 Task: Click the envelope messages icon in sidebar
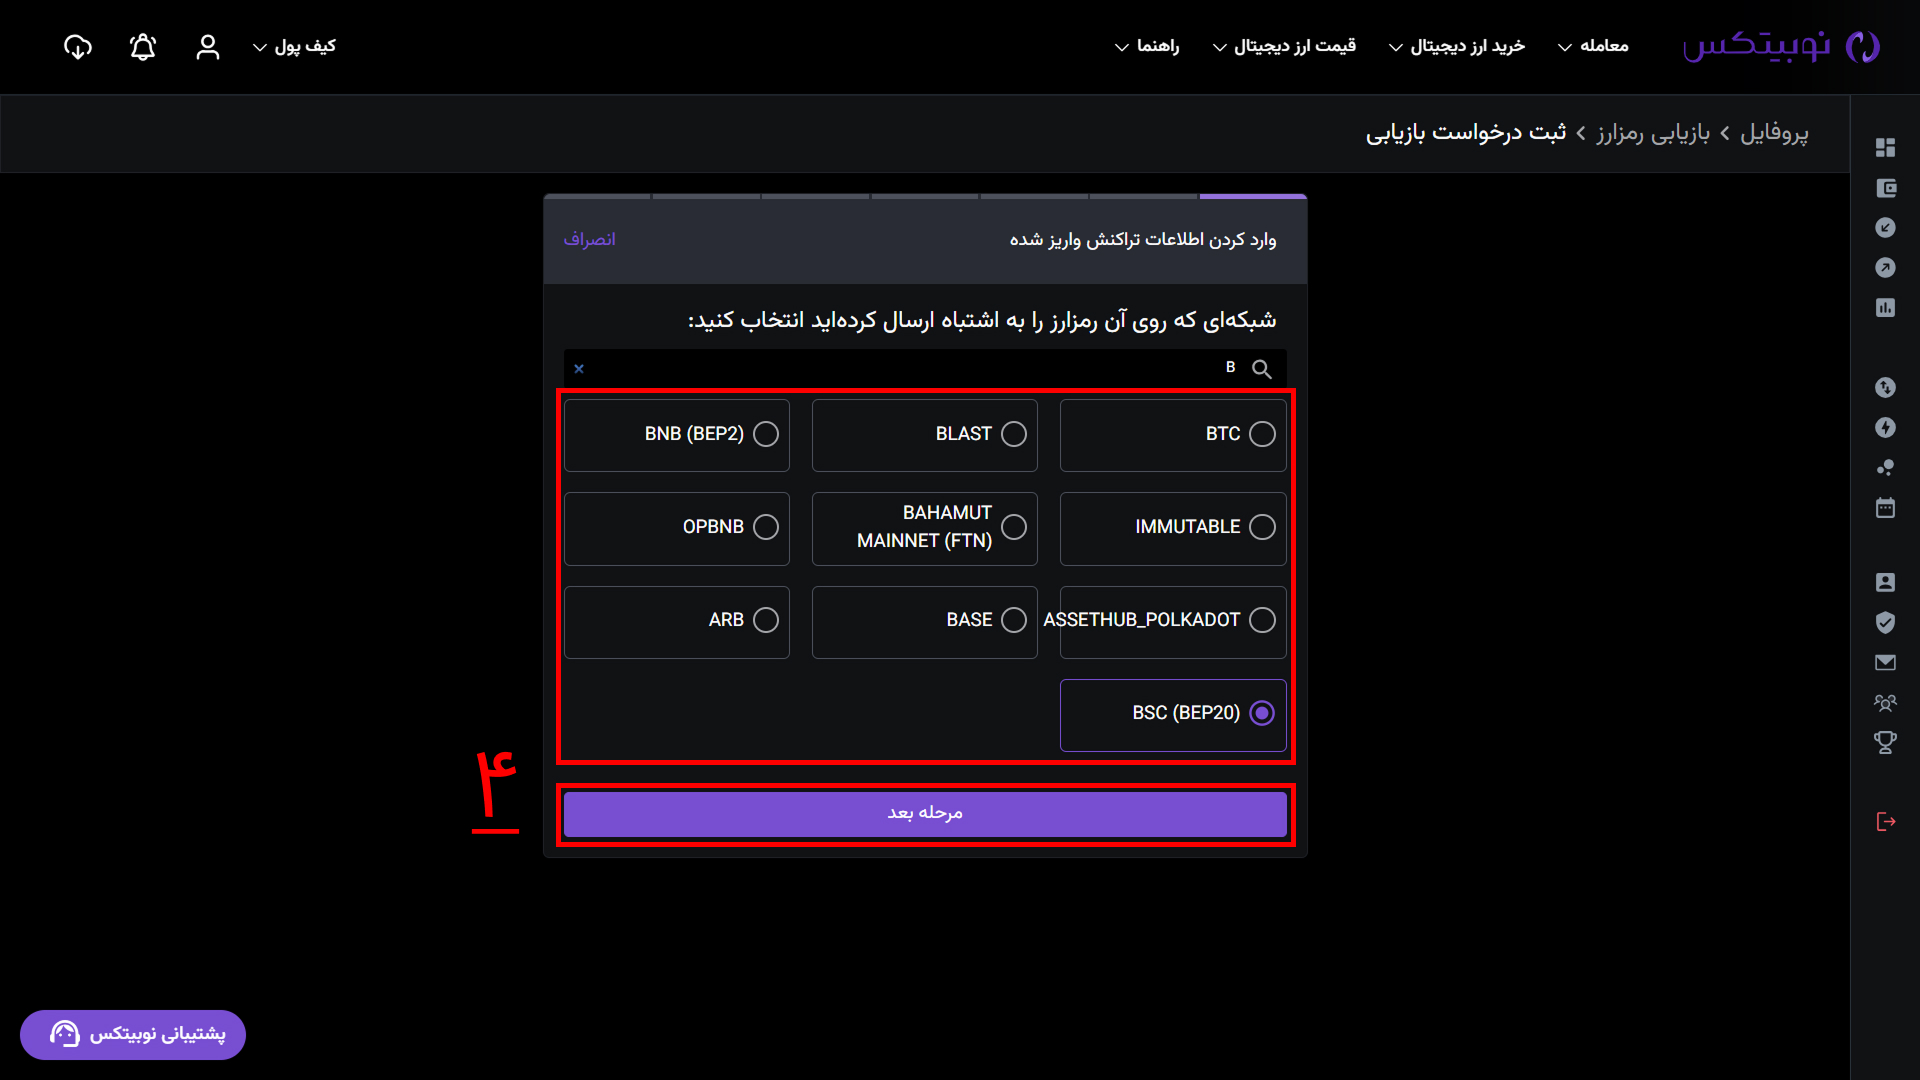point(1885,662)
